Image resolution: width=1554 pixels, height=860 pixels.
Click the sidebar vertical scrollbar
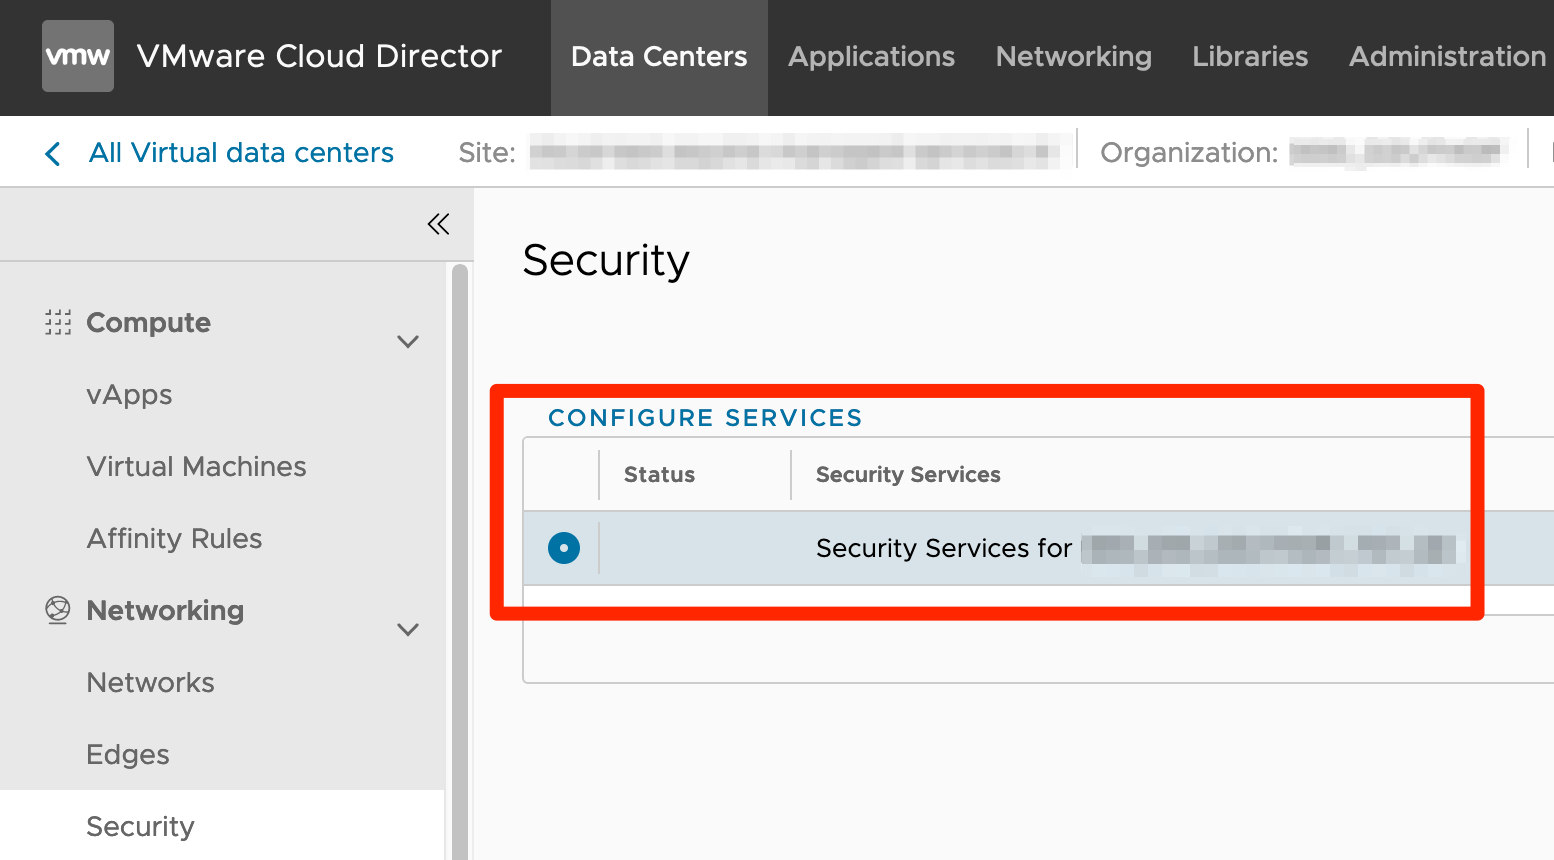(460, 560)
